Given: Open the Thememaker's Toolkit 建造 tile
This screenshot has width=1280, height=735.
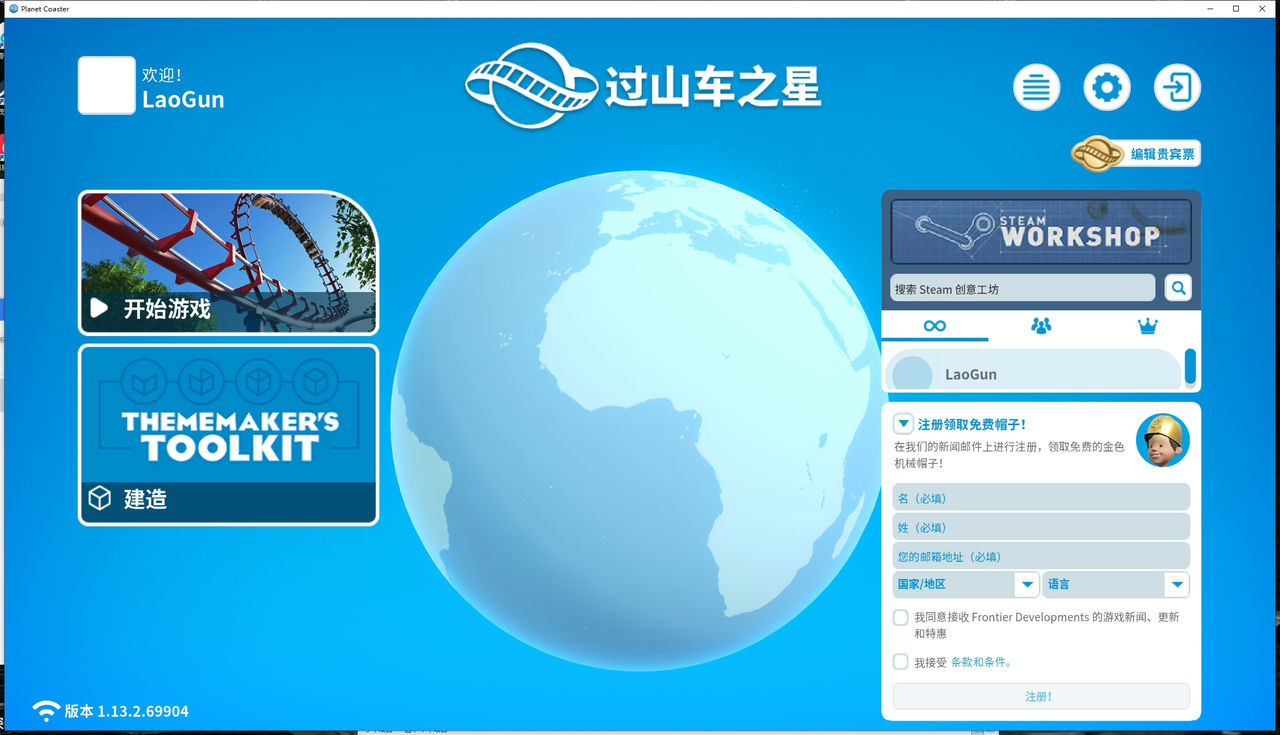Looking at the screenshot, I should click(x=228, y=435).
